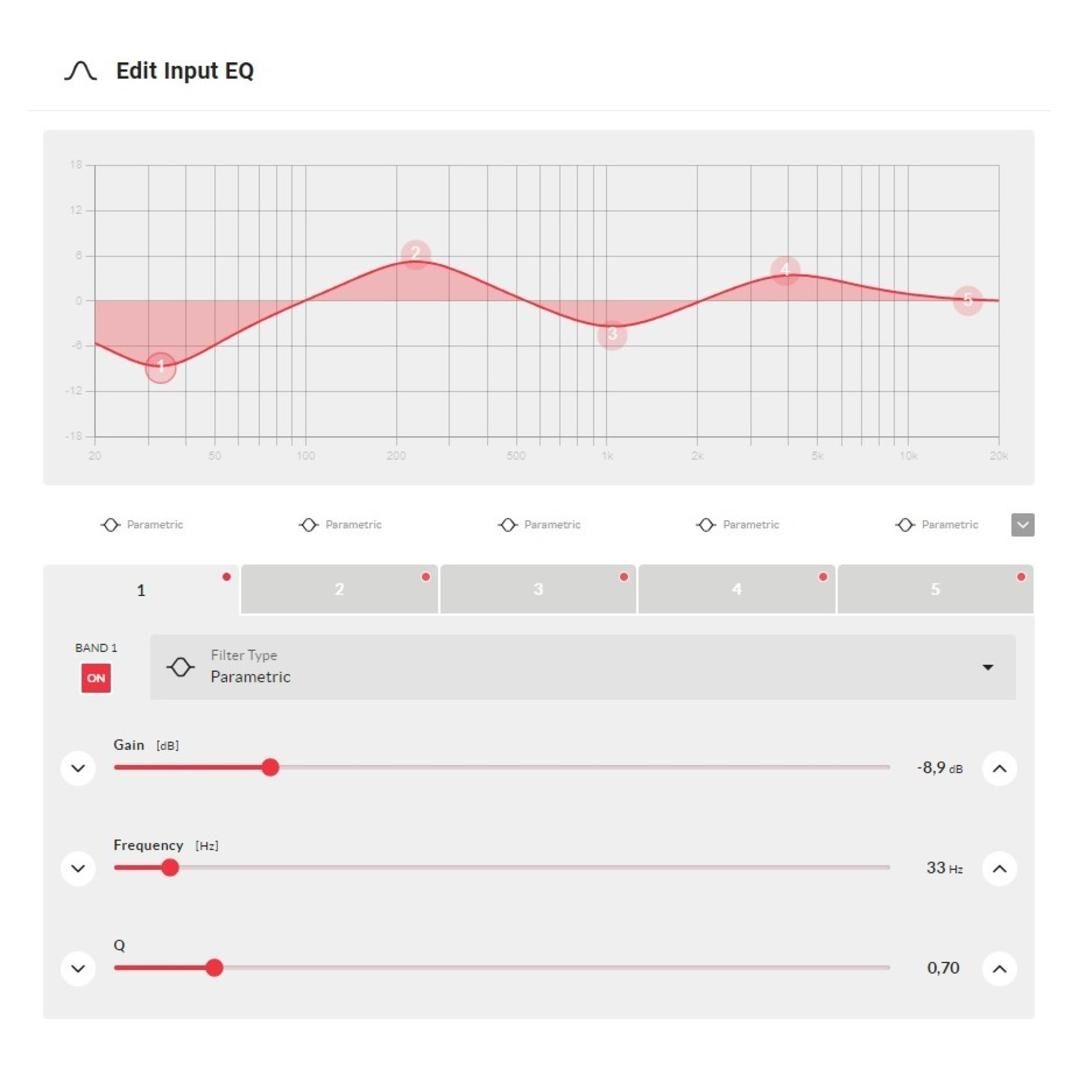Lower Frequency using the down chevron
Viewport: 1080px width, 1080px height.
tap(78, 868)
